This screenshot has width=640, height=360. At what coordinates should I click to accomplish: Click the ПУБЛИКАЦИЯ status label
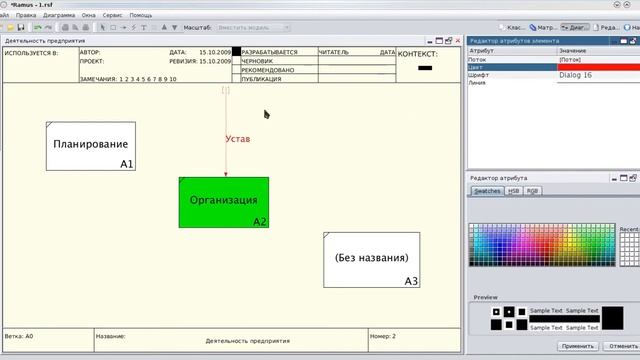point(261,79)
